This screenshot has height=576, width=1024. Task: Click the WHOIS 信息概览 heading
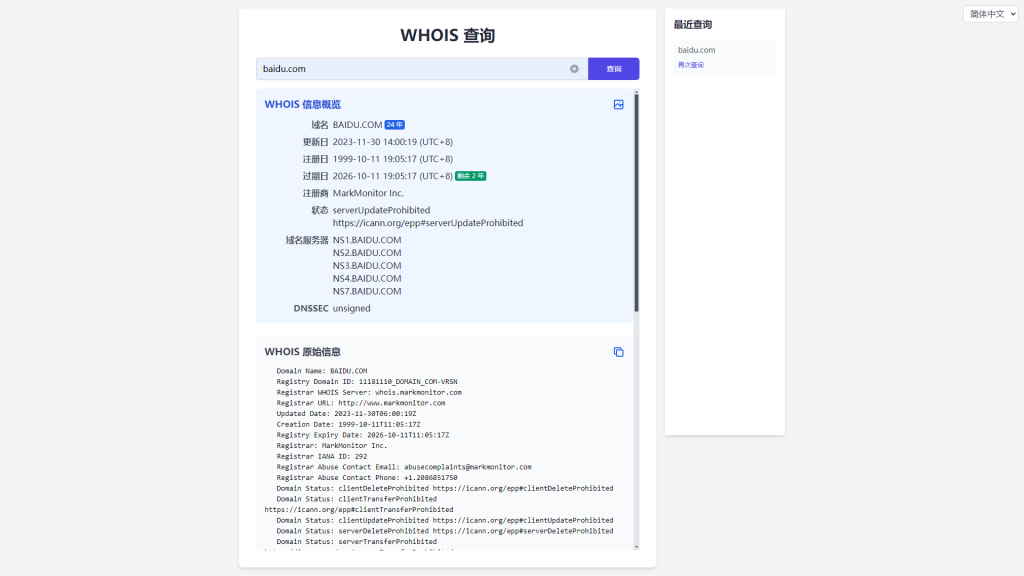click(x=302, y=104)
